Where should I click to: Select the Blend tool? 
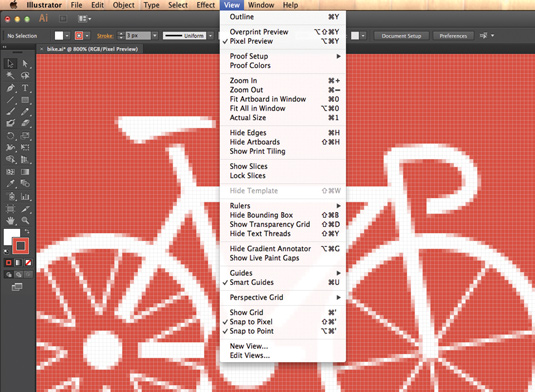pos(25,184)
